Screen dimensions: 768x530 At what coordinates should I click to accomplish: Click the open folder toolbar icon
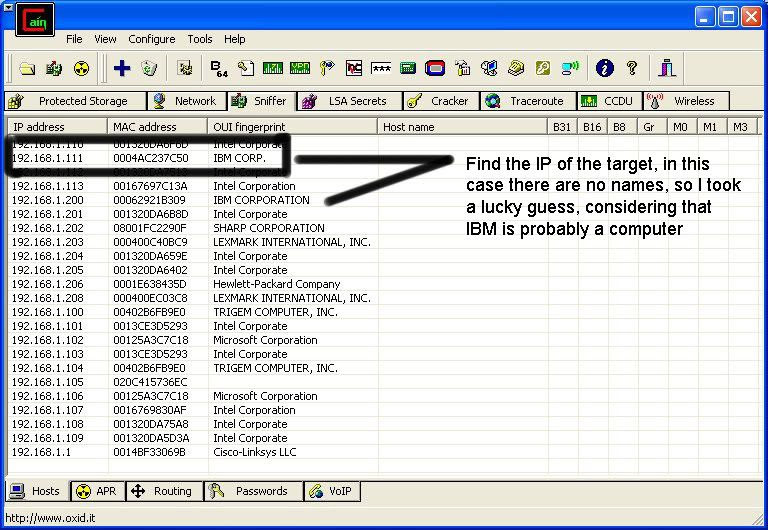click(x=27, y=68)
